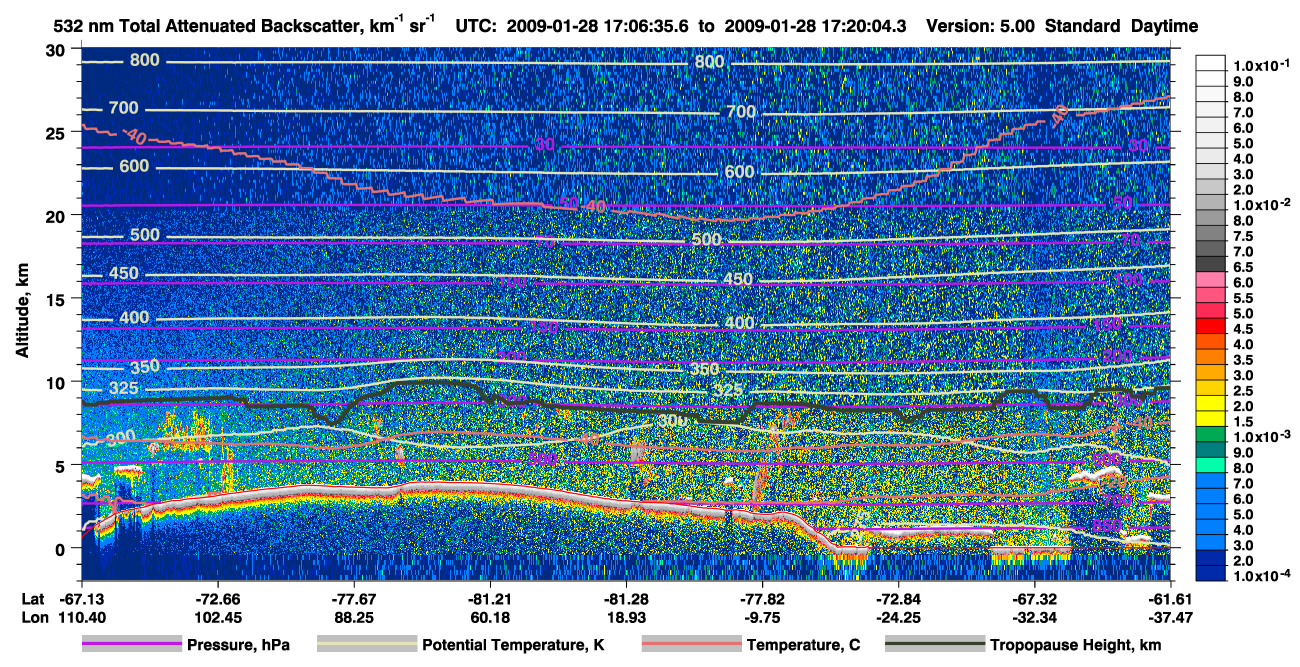Click the 'Temperature, C' legend label
The image size is (1300, 667).
click(803, 645)
